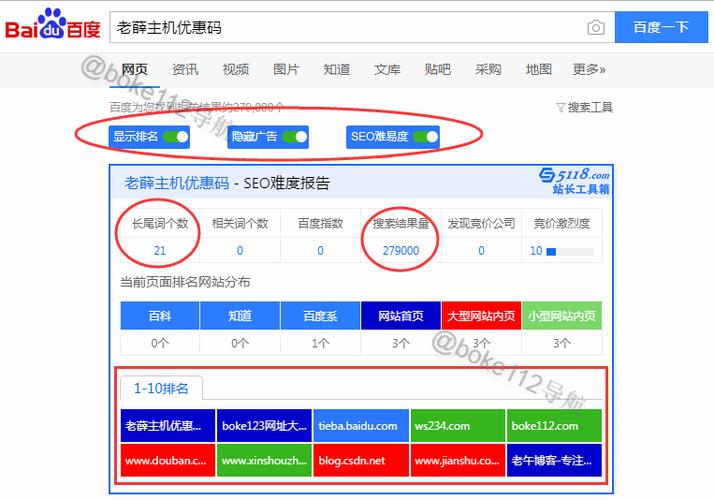
Task: Click the 当前页面排名网站分布 heading
Action: coord(185,282)
